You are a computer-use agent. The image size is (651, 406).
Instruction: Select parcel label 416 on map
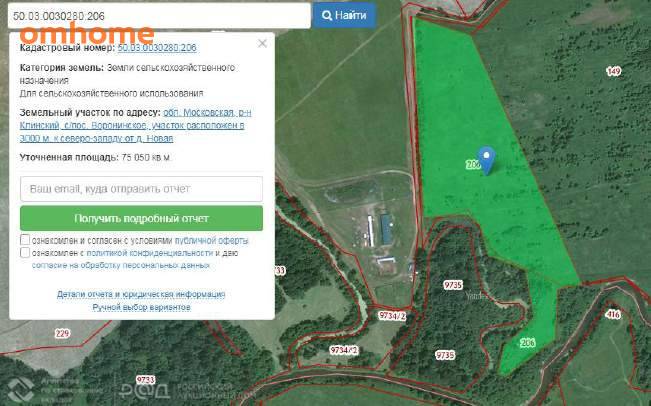pos(613,314)
